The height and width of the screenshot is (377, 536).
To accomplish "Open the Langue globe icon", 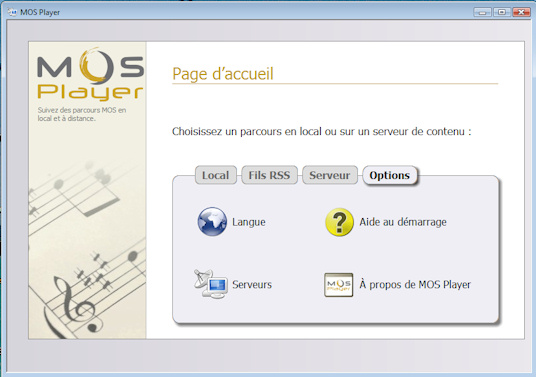I will [x=212, y=222].
